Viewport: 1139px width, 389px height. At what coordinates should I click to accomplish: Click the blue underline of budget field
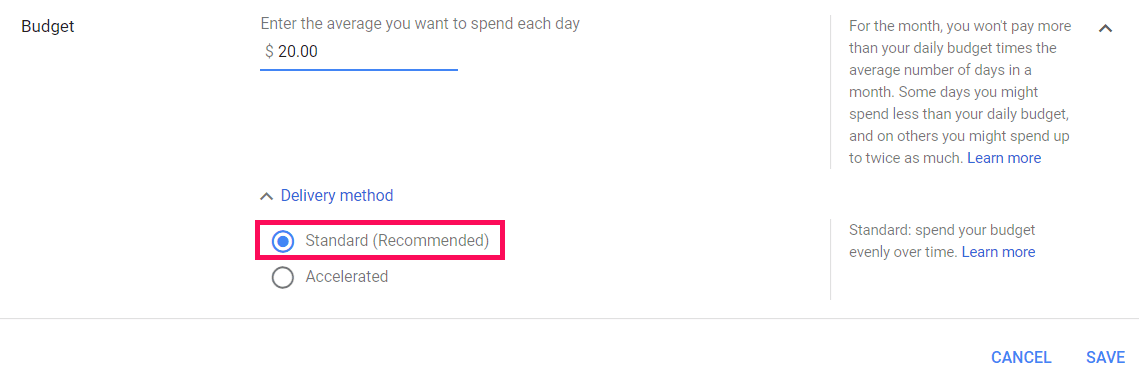pos(359,70)
